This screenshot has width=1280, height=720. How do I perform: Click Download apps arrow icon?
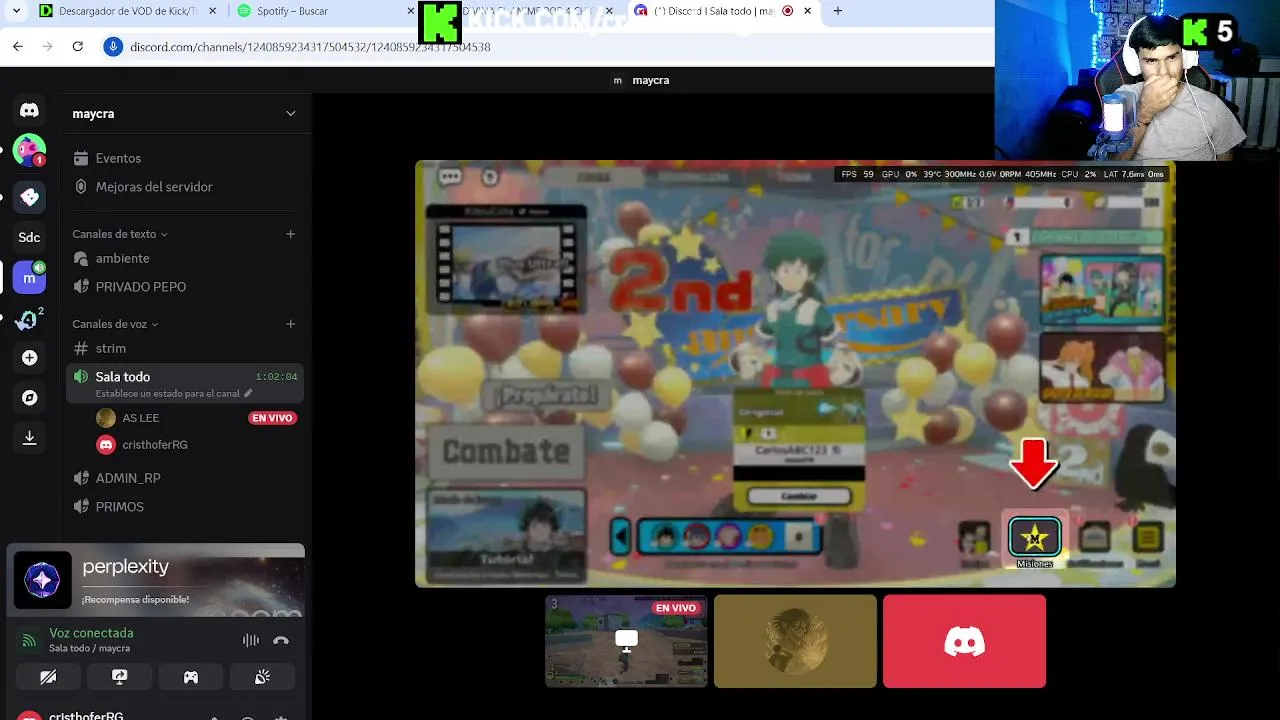click(x=29, y=438)
